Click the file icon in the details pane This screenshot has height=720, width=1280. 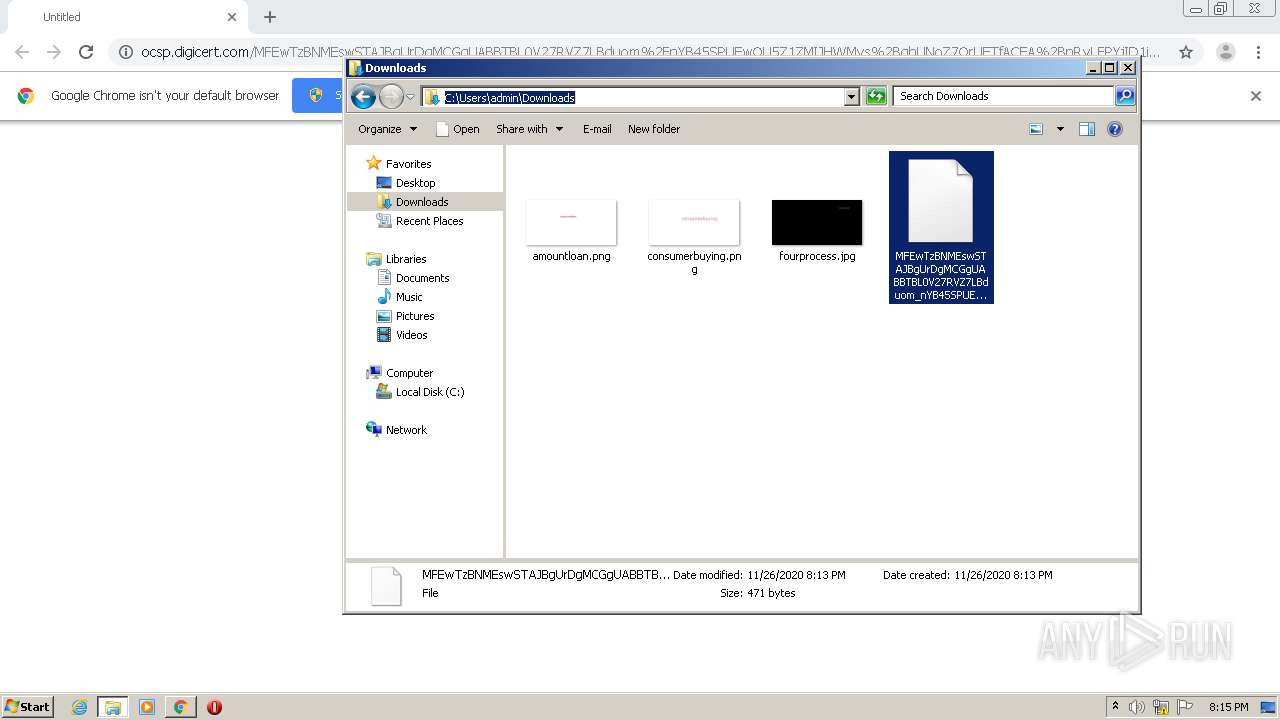click(386, 585)
